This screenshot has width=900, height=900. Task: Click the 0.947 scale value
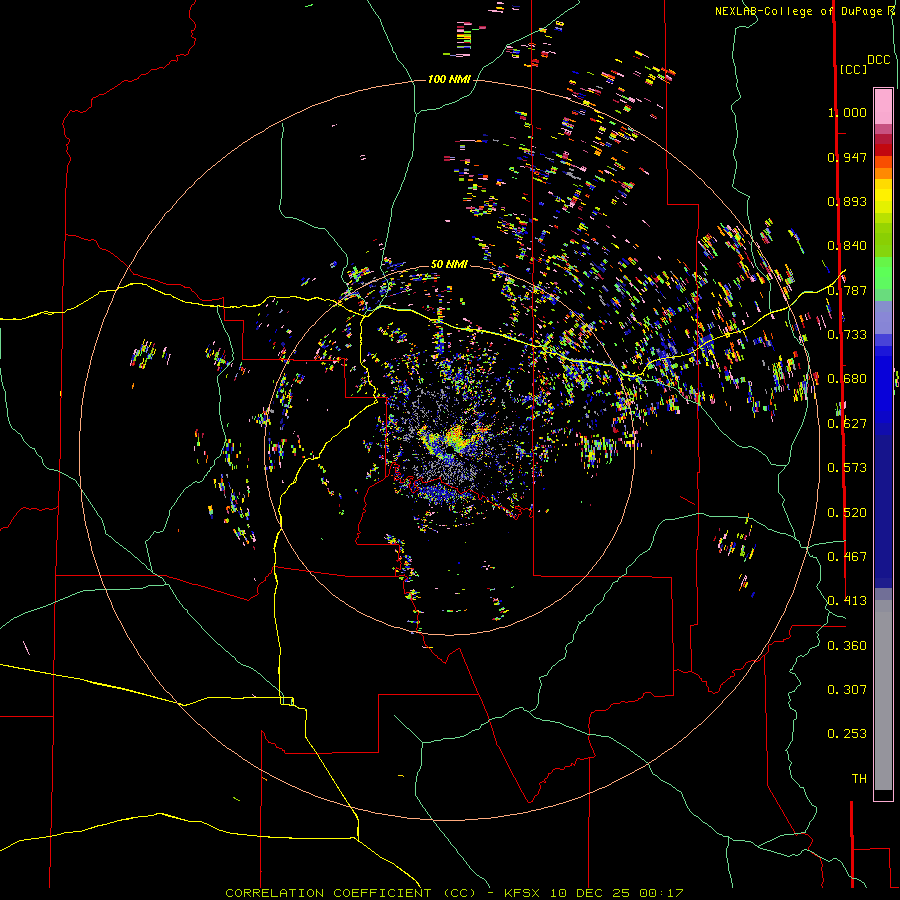(x=847, y=157)
